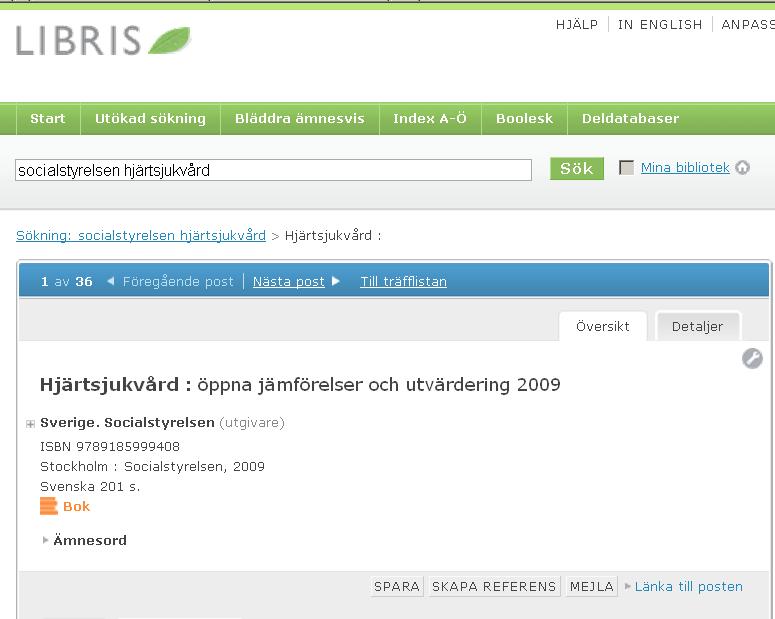
Task: Select ISBN 9789185999408 text
Action: point(110,446)
